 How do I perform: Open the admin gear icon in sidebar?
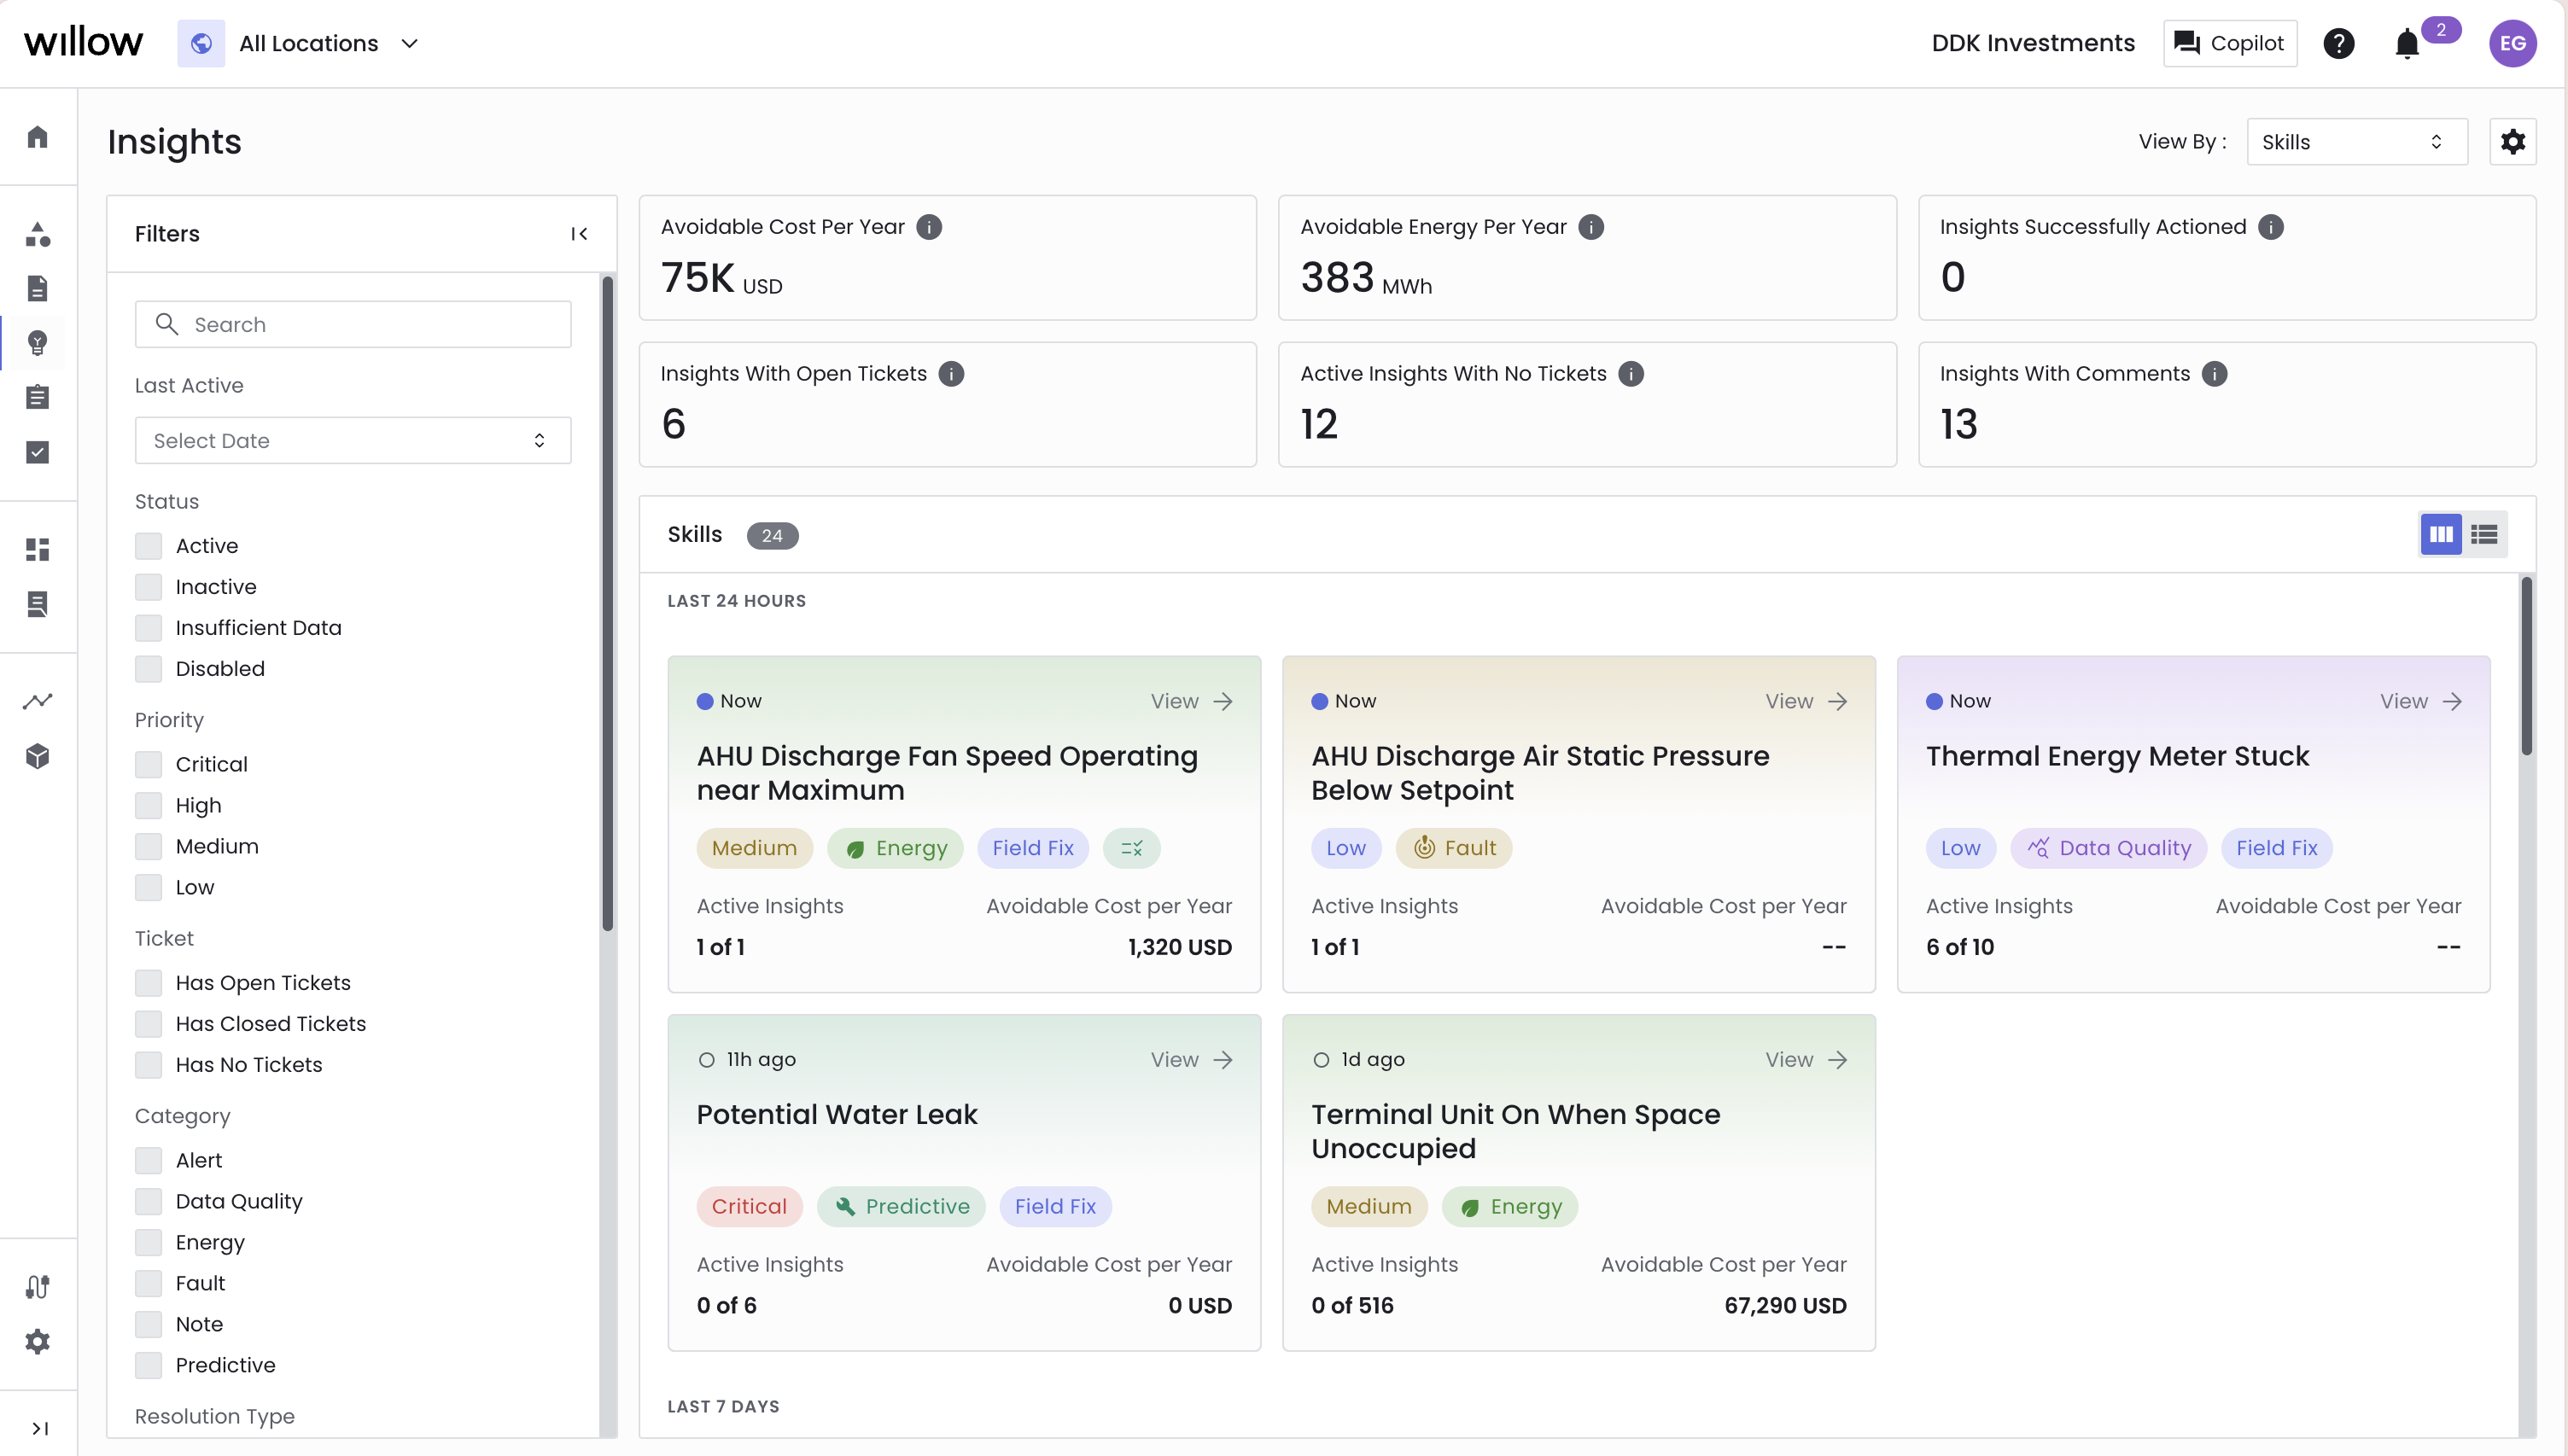pos(38,1341)
